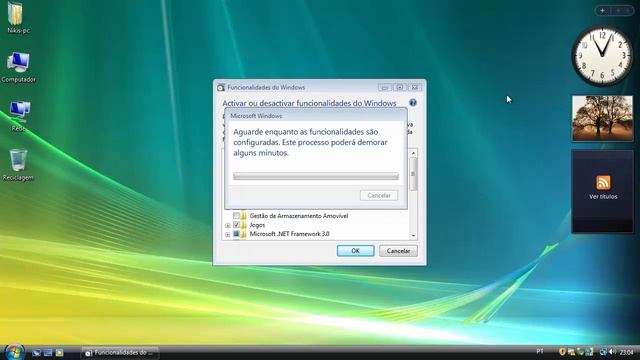Click the analog clock gadget

[x=602, y=56]
